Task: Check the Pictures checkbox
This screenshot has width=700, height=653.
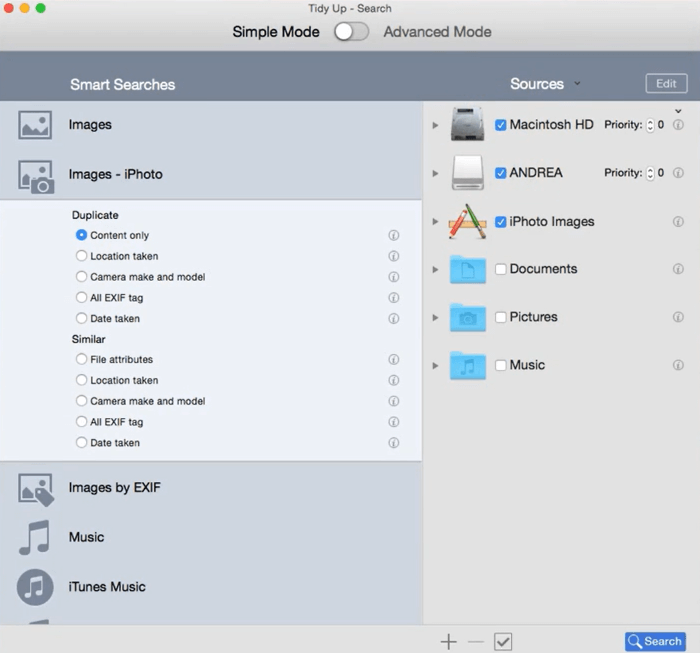Action: [500, 317]
